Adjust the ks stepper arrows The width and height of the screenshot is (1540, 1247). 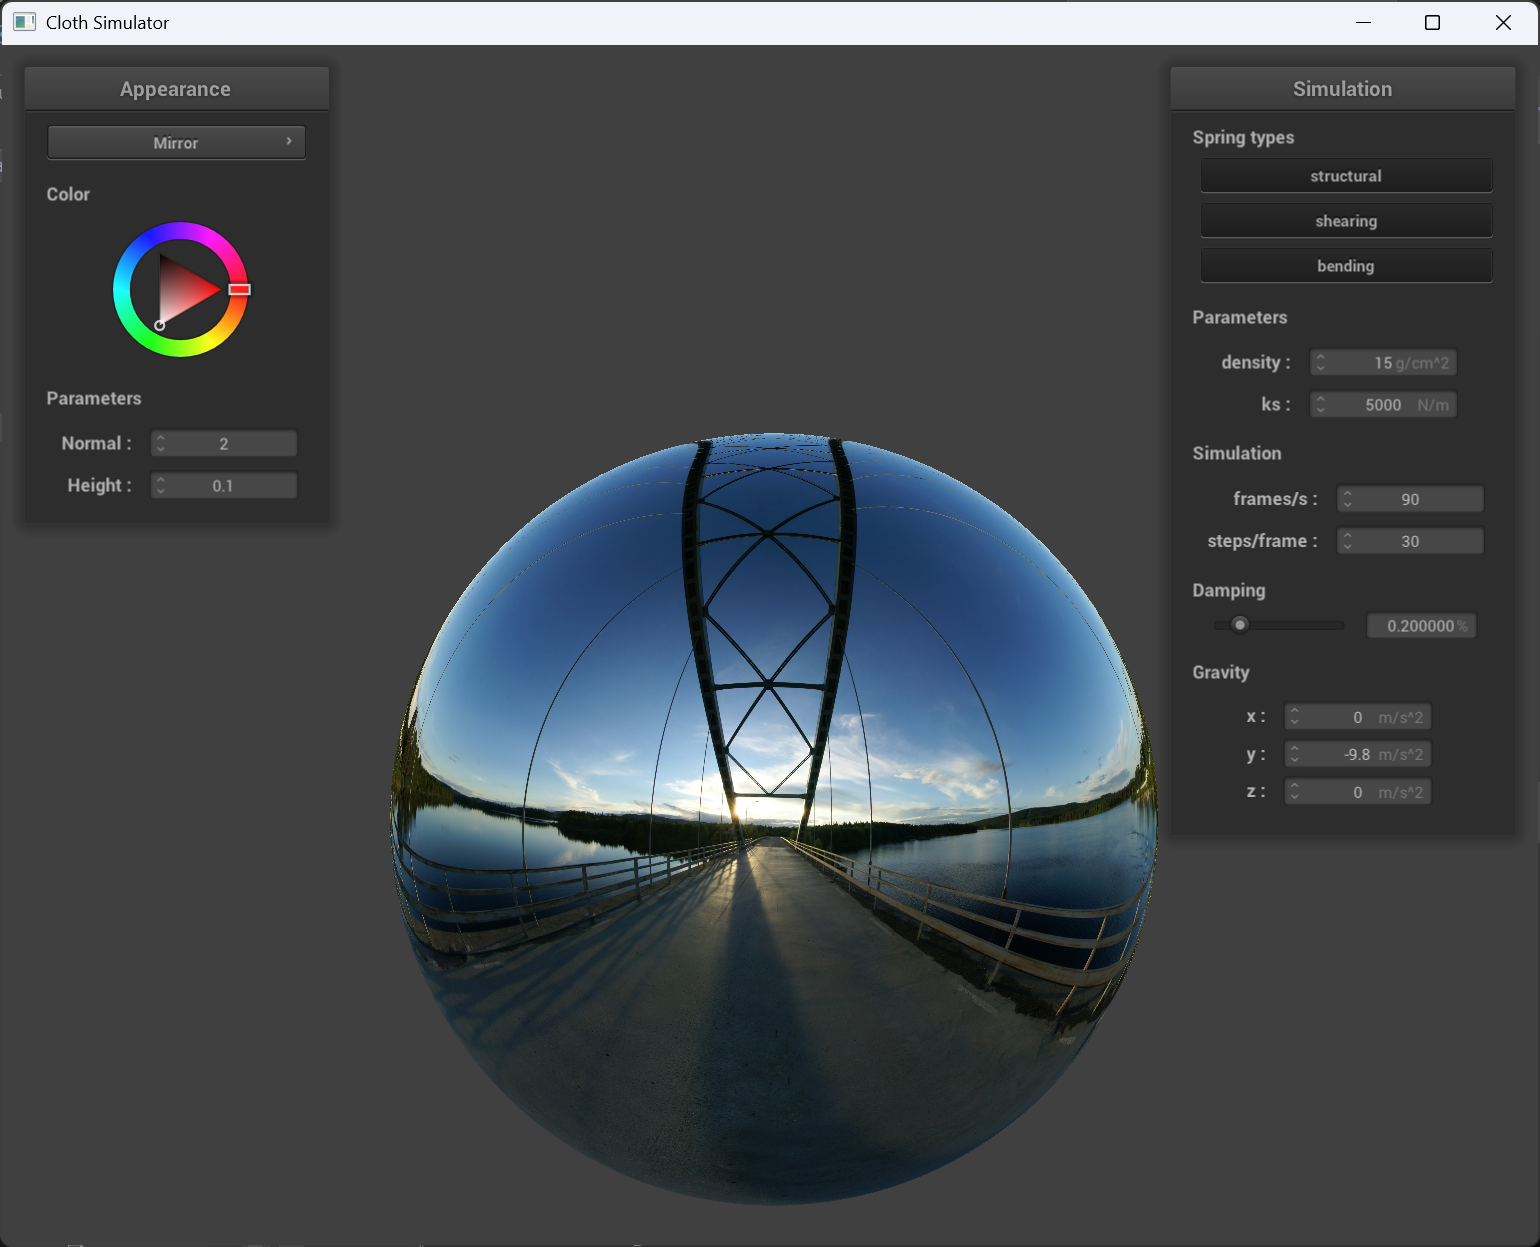coord(1321,404)
